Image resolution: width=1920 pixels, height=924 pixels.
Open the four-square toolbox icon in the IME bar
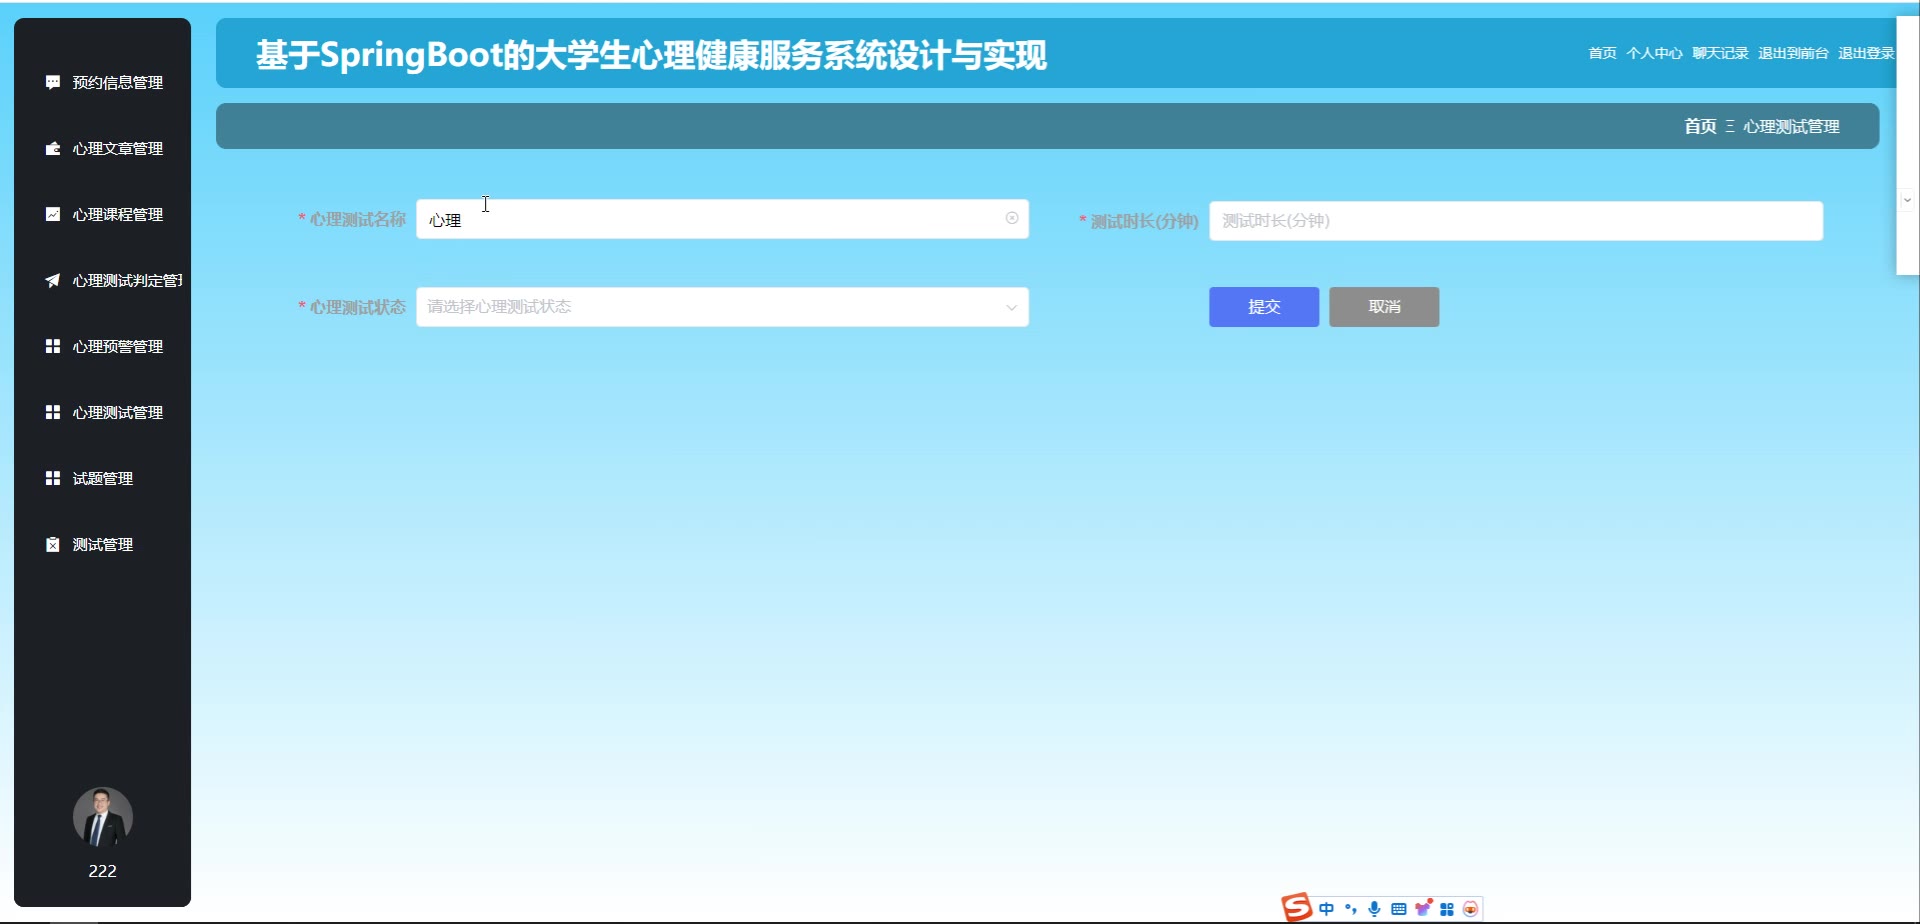1447,909
